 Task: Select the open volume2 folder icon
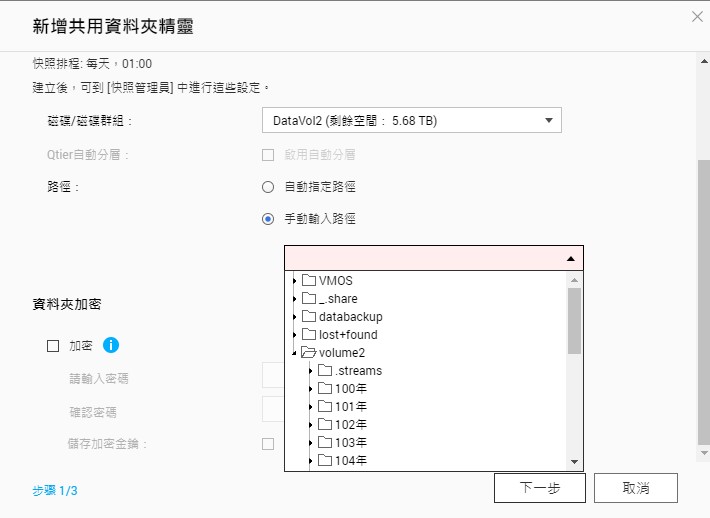(309, 353)
